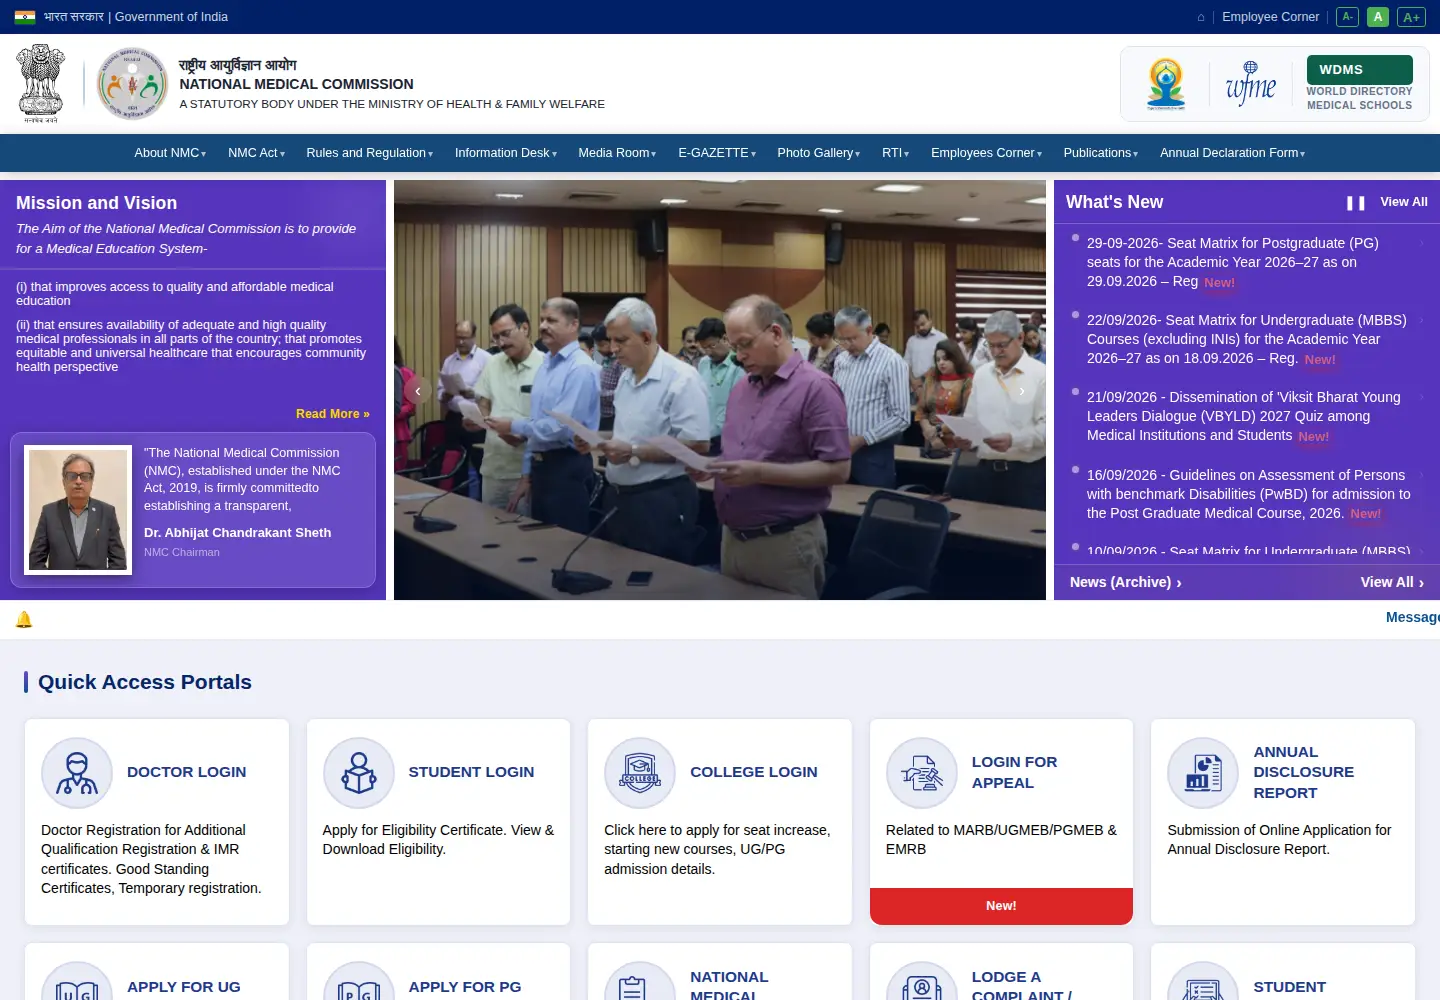Open the Viksit Bharat Young Leaders Dialogue news
This screenshot has height=1000, width=1440.
tap(1244, 416)
